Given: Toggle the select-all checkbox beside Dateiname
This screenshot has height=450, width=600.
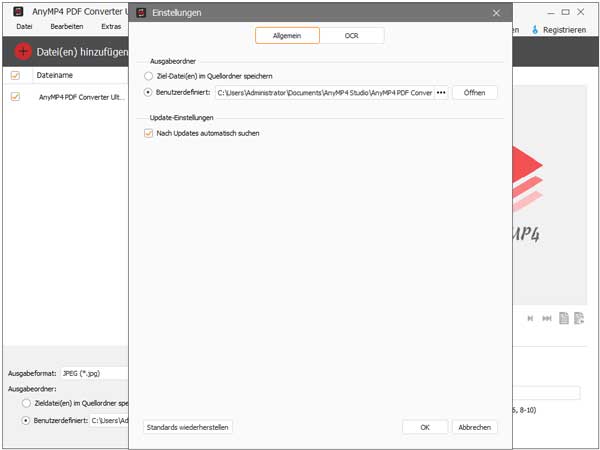Looking at the screenshot, I should coord(15,75).
